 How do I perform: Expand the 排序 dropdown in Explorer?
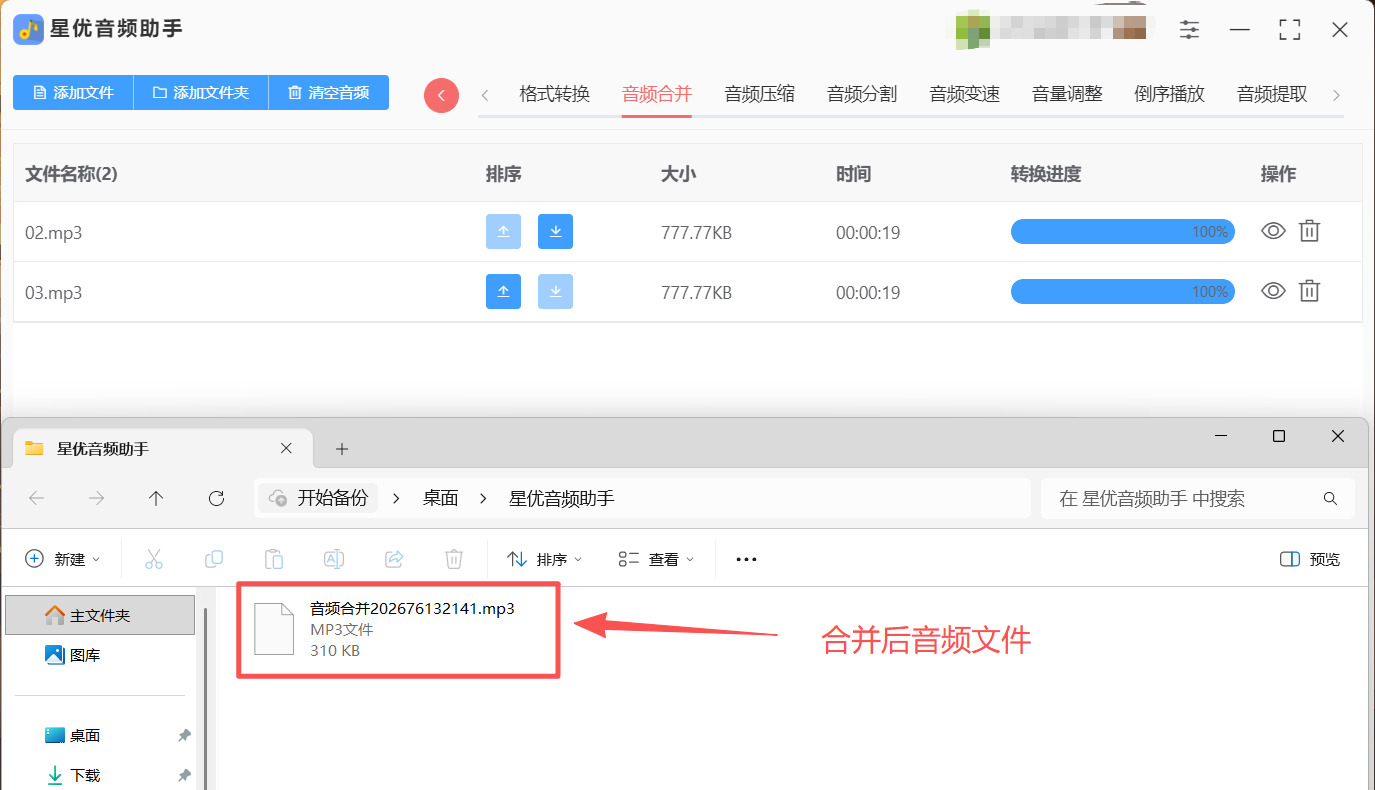click(545, 559)
